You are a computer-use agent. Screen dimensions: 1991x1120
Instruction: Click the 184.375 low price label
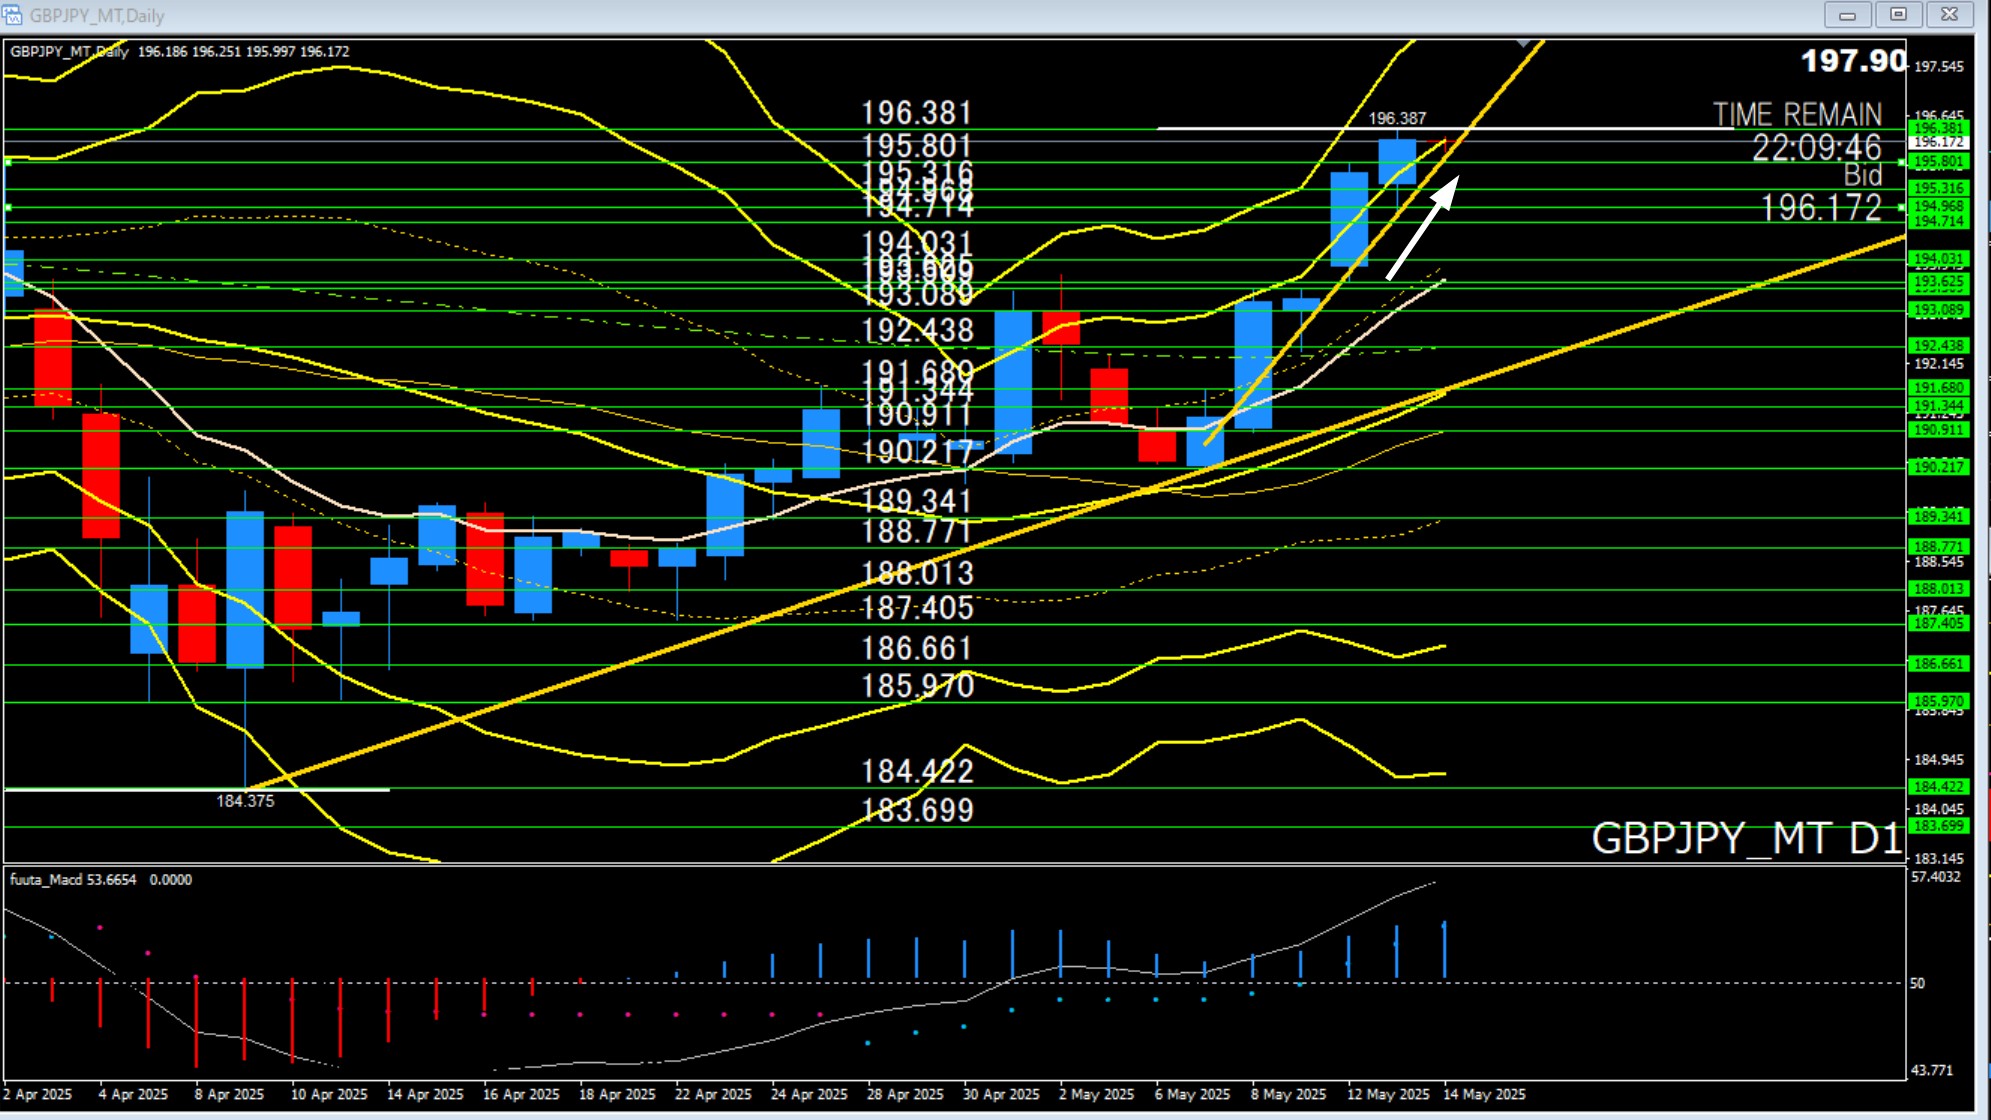pos(245,801)
